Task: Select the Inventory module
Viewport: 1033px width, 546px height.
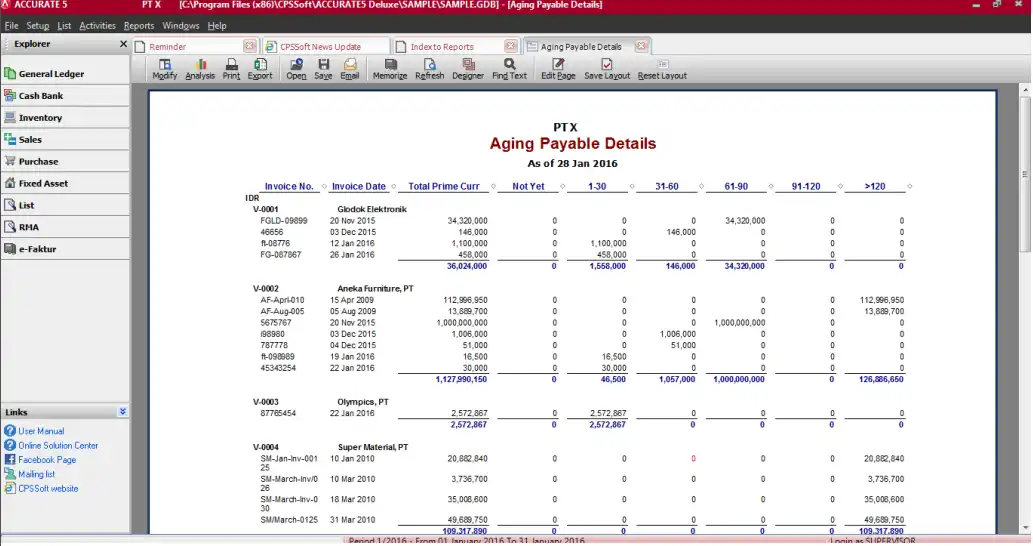Action: [x=65, y=117]
